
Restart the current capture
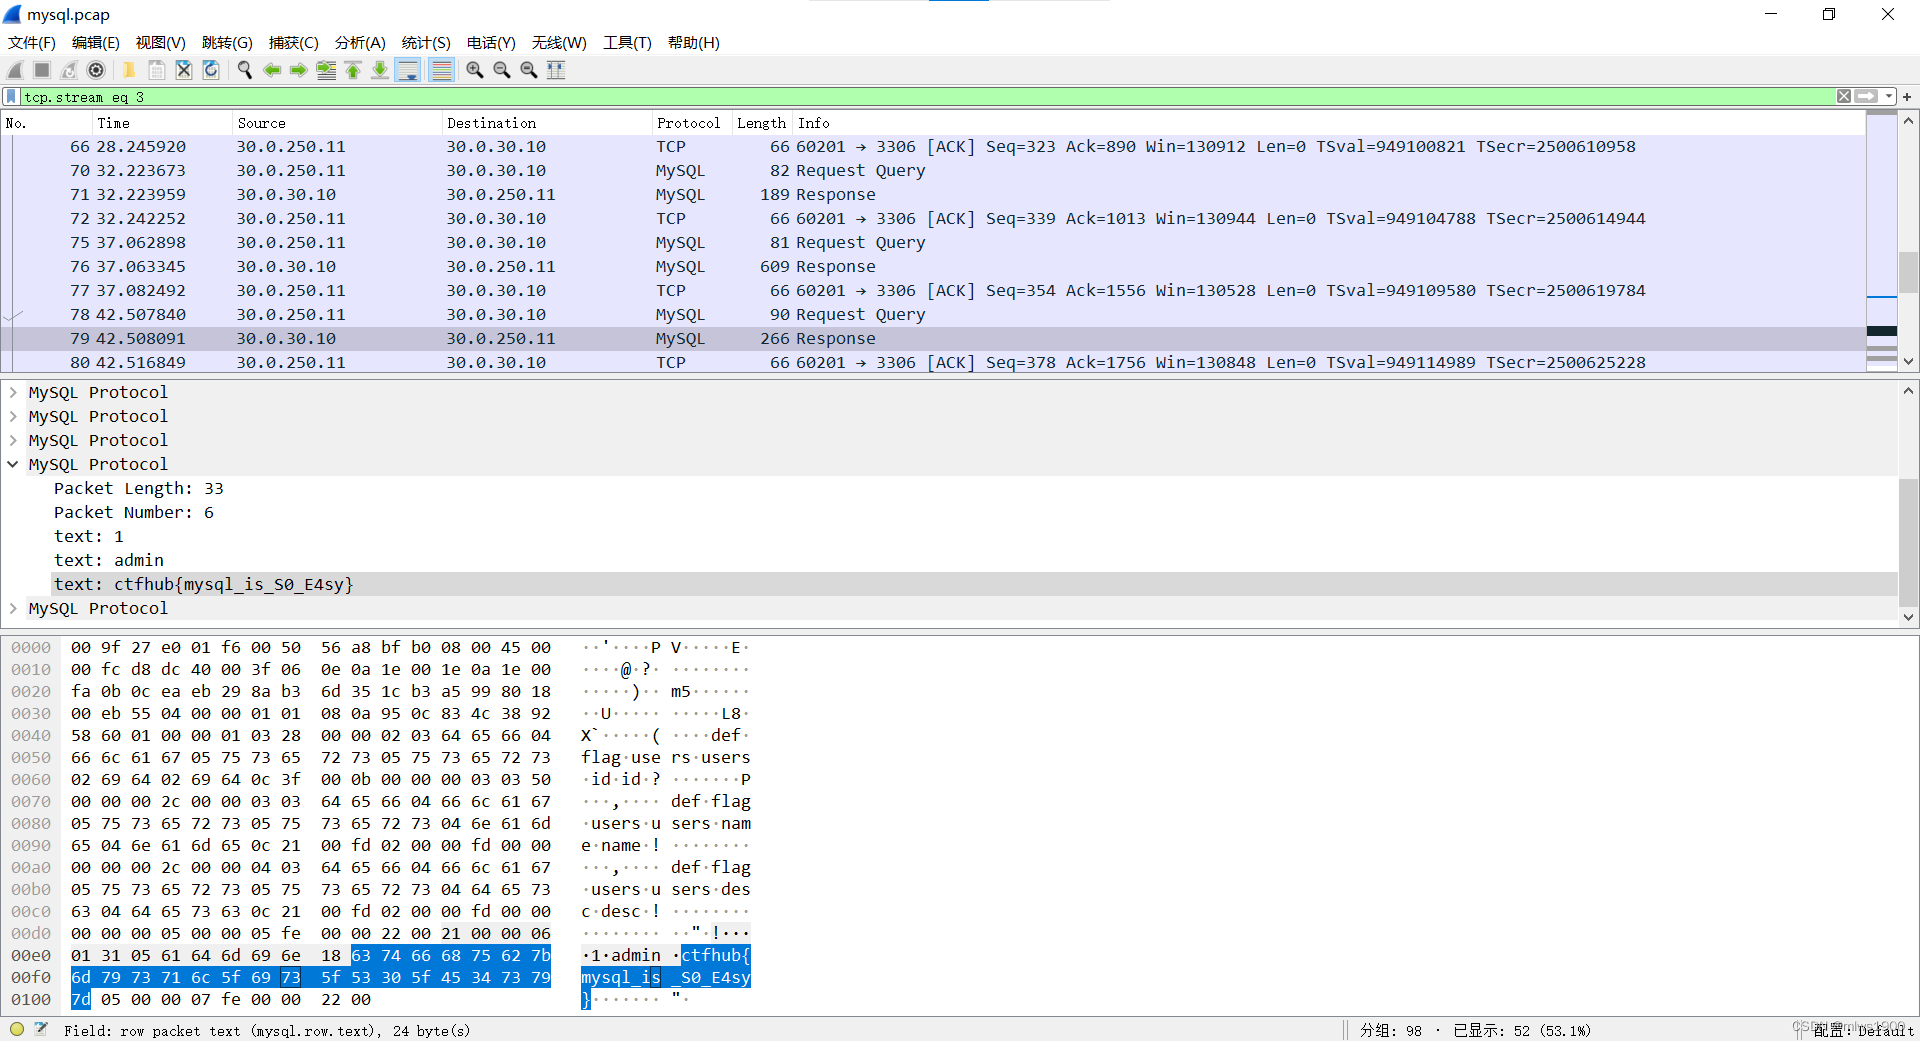[x=68, y=70]
